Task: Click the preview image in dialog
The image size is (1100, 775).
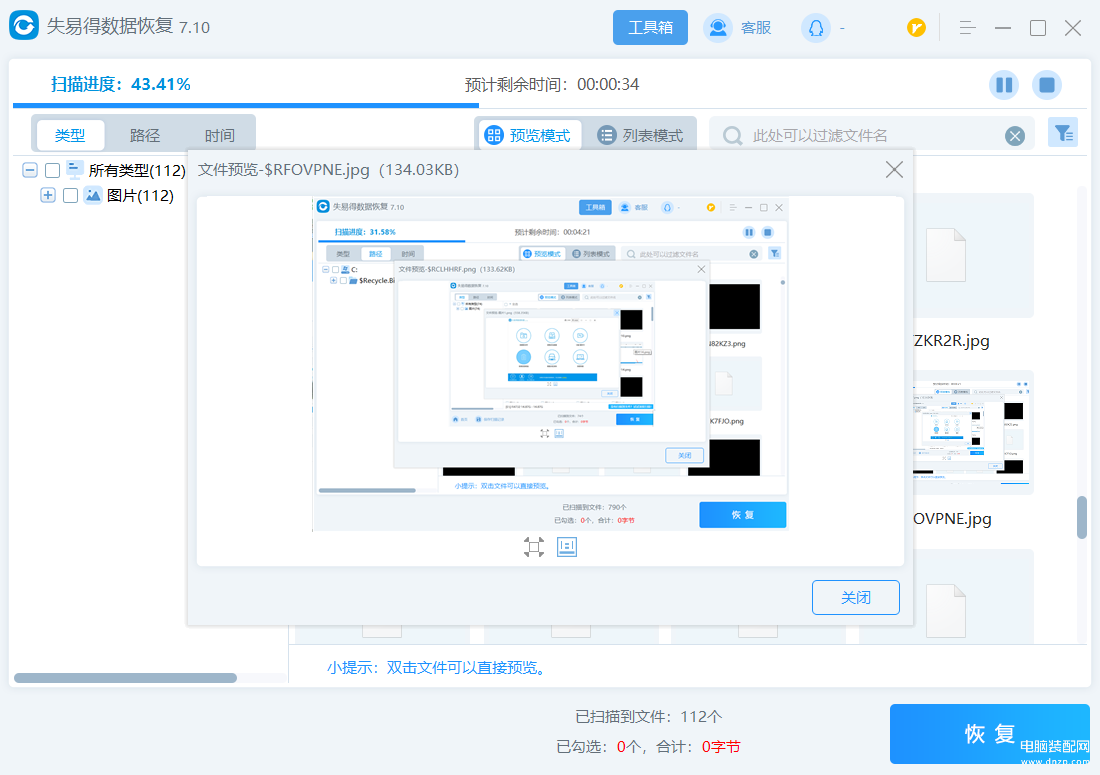Action: (550, 364)
